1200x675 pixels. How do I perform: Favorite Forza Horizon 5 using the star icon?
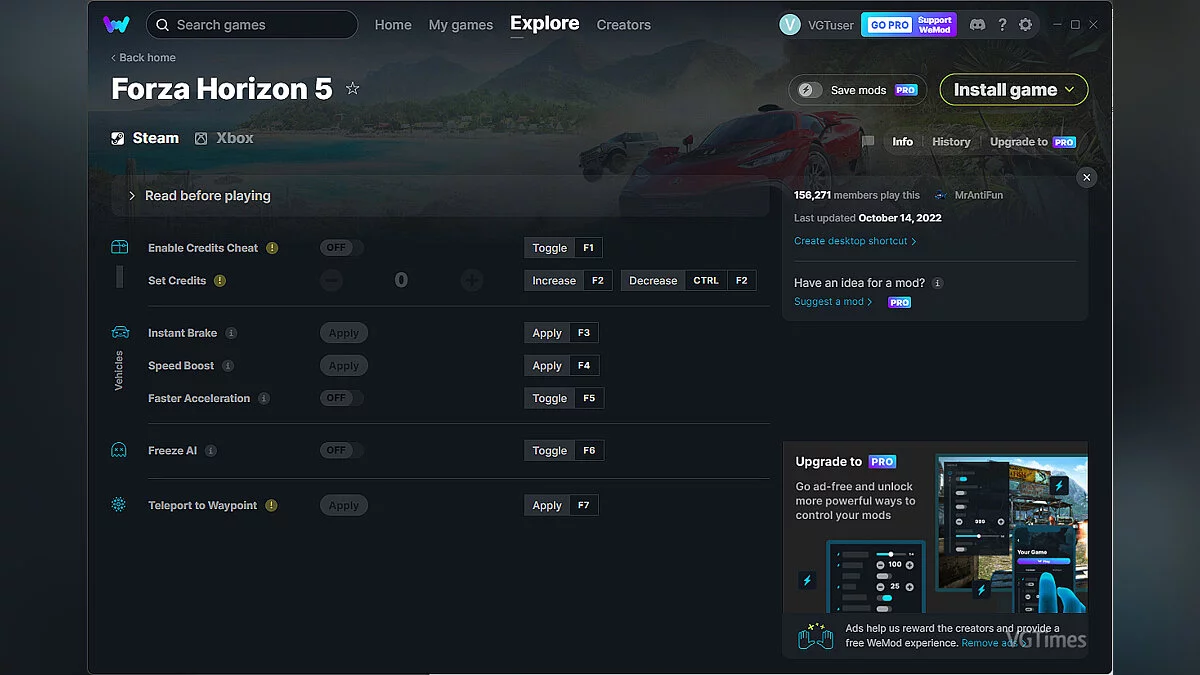352,88
